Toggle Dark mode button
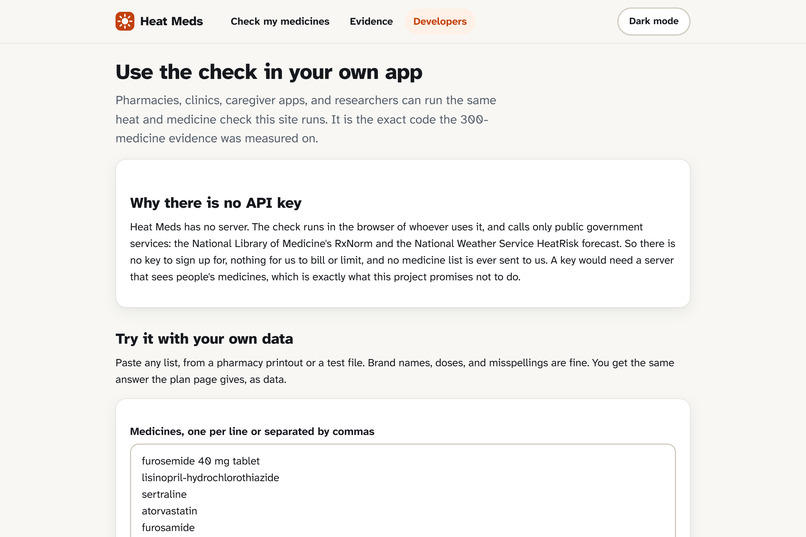806x537 pixels. [653, 21]
